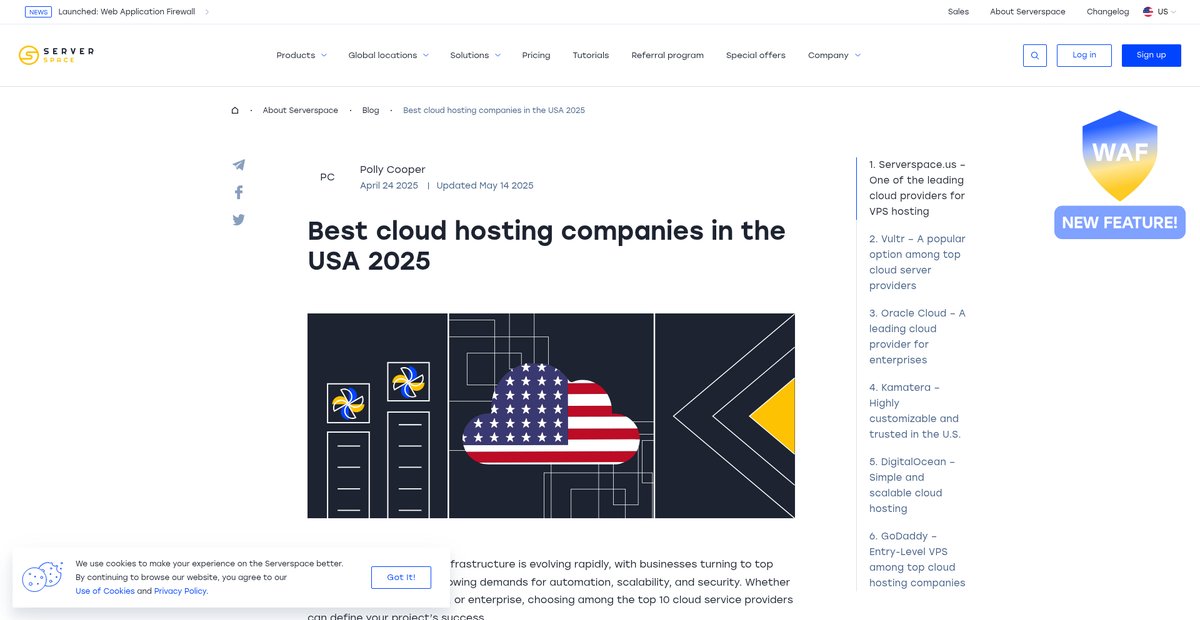
Task: Click author name Polly Cooper
Action: (x=393, y=169)
